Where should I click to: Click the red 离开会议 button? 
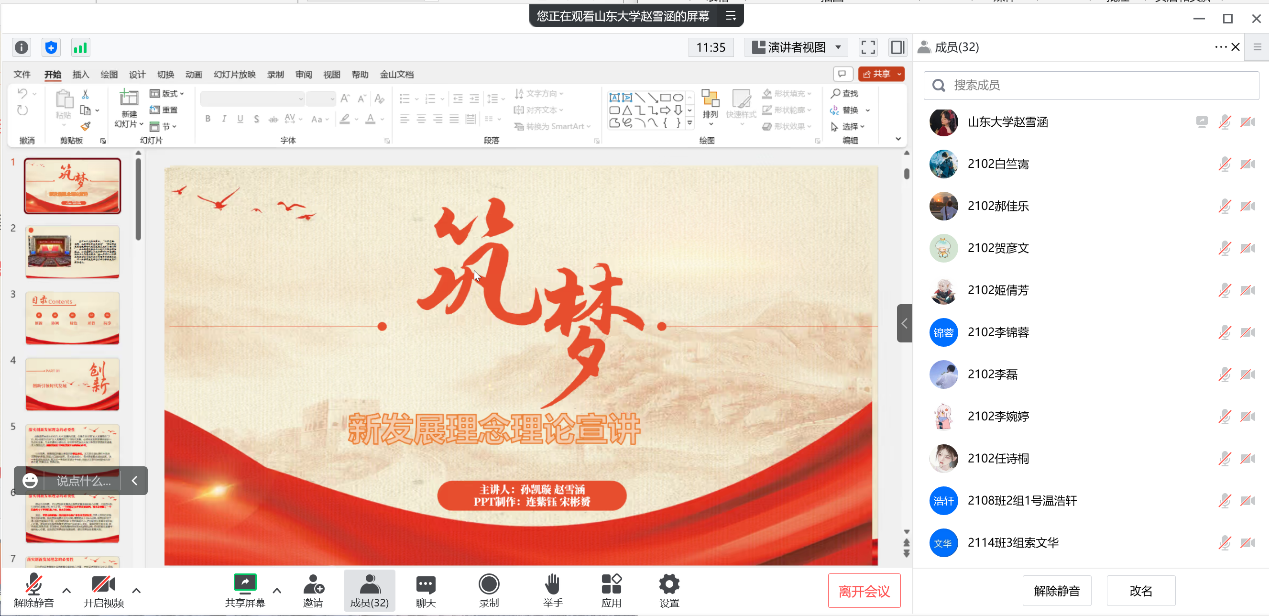click(864, 591)
